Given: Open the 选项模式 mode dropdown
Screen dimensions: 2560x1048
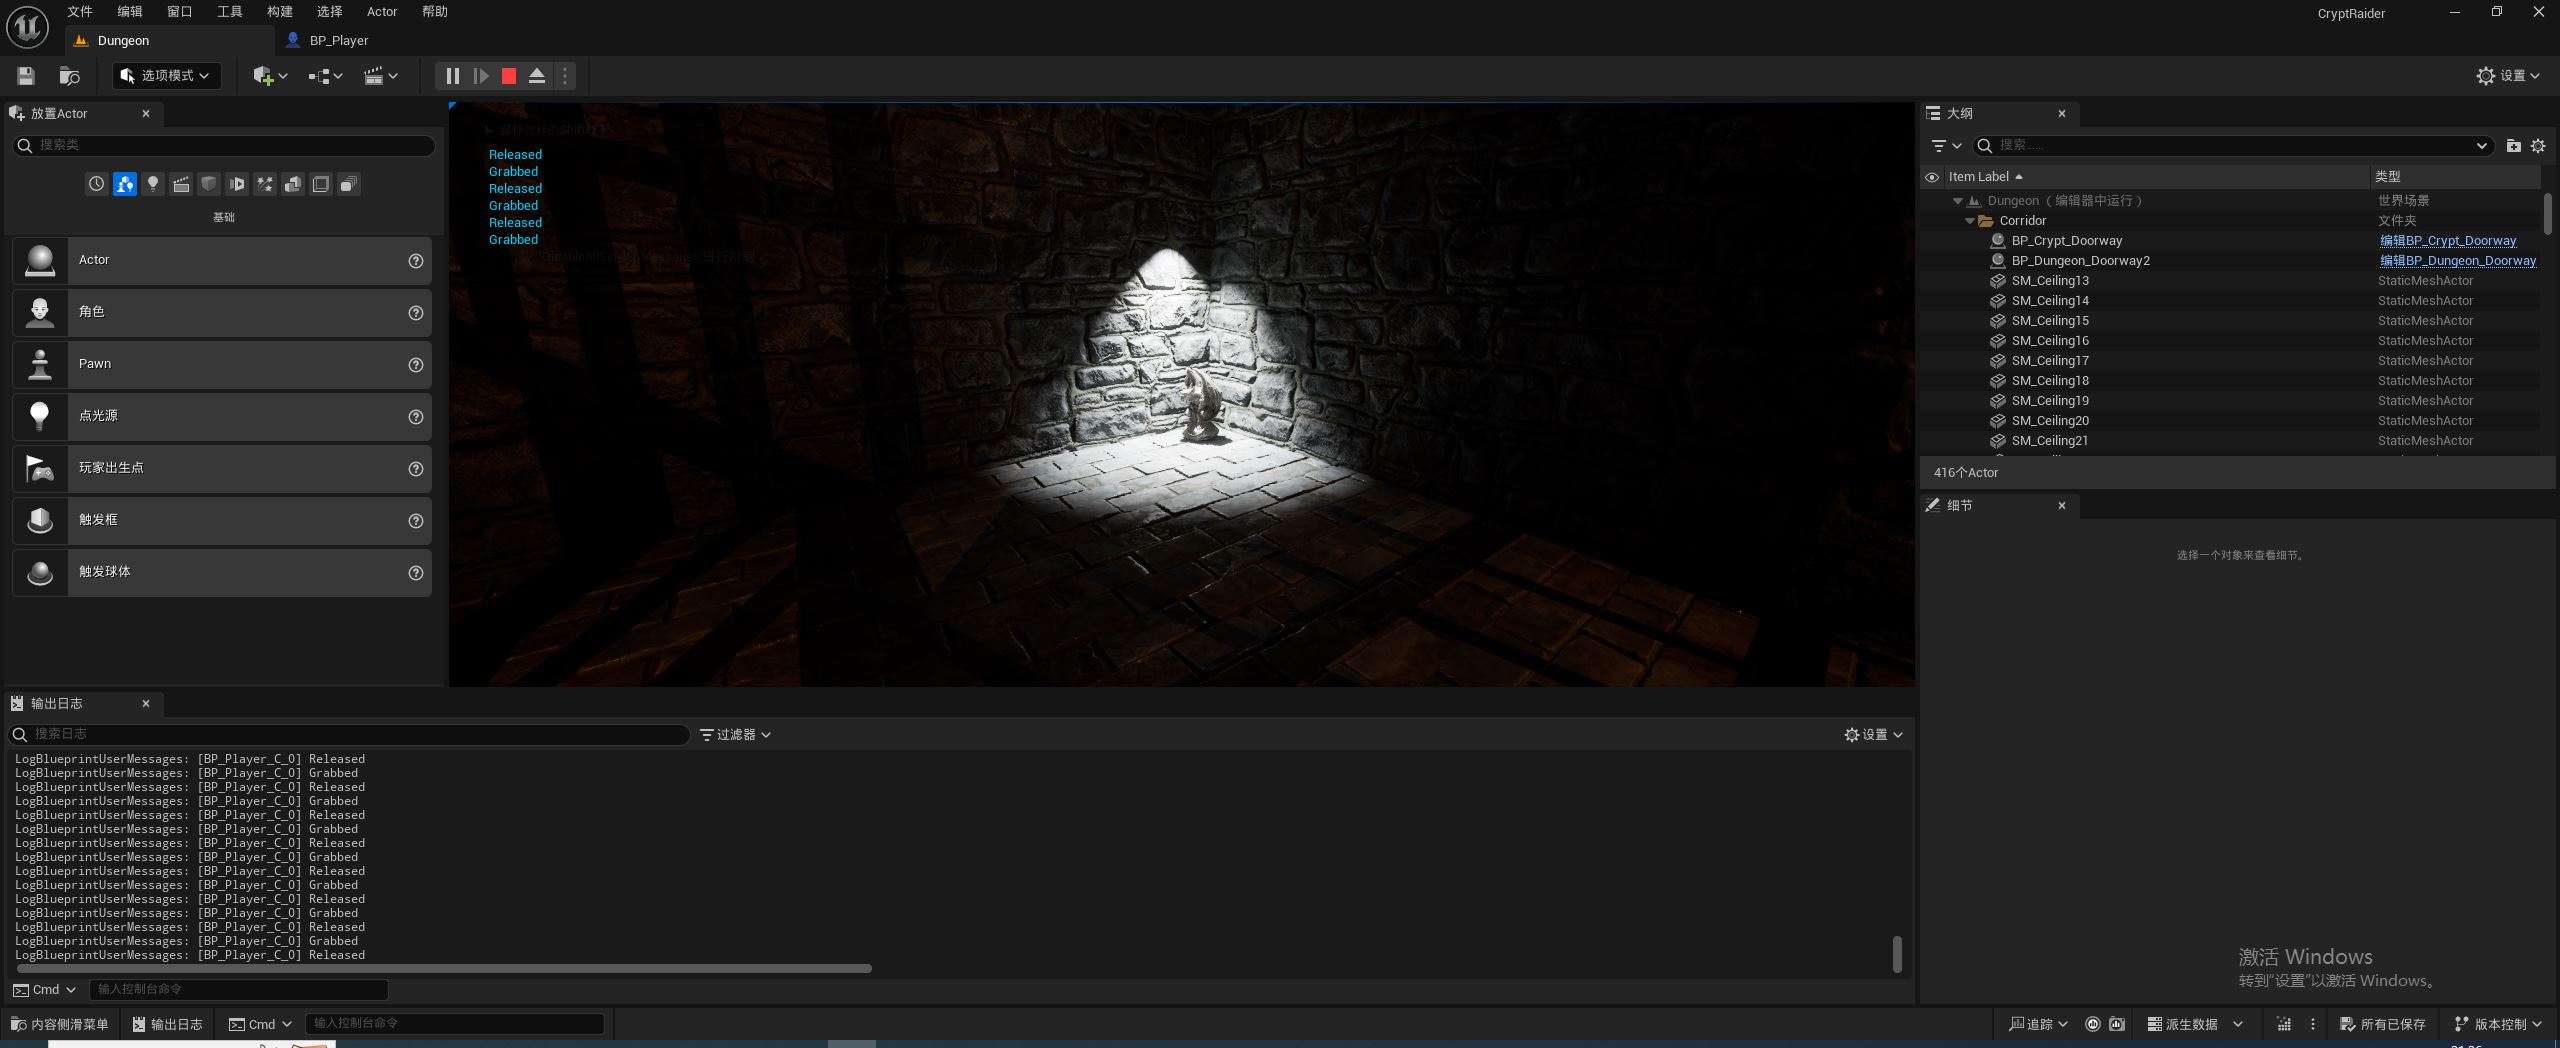Looking at the screenshot, I should (x=166, y=76).
